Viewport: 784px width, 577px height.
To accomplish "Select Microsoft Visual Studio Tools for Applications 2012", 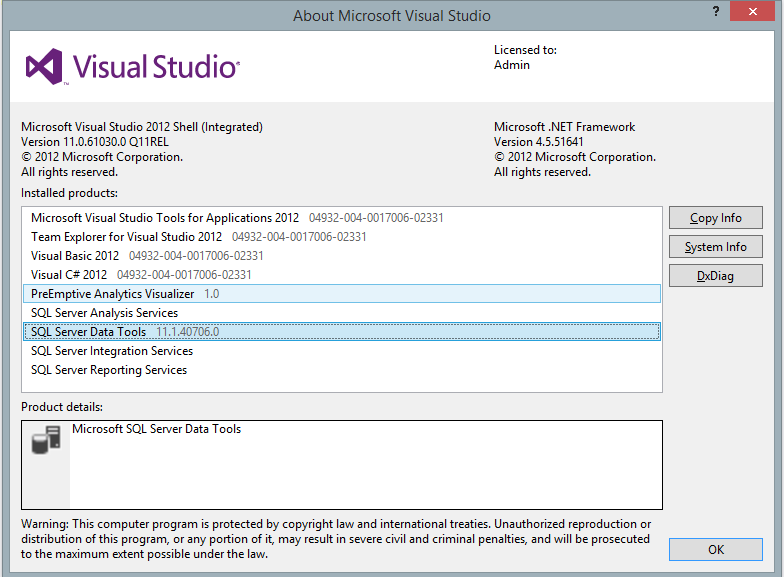I will click(342, 218).
